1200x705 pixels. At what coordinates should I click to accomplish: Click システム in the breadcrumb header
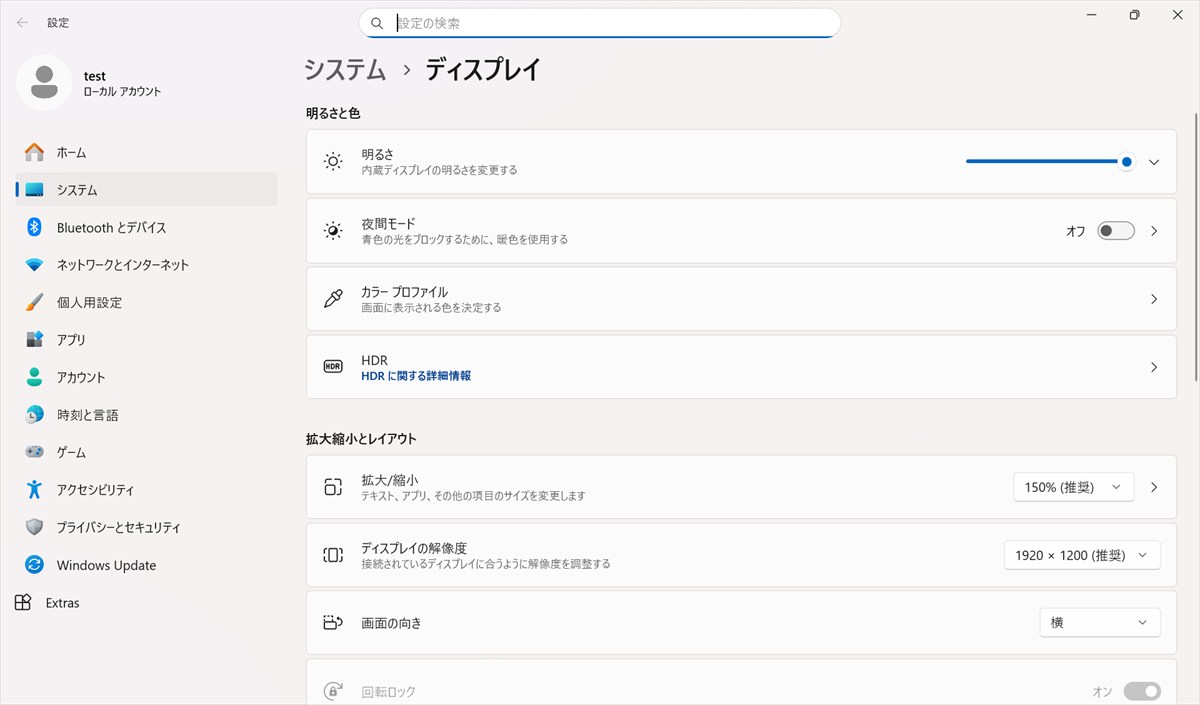[345, 70]
